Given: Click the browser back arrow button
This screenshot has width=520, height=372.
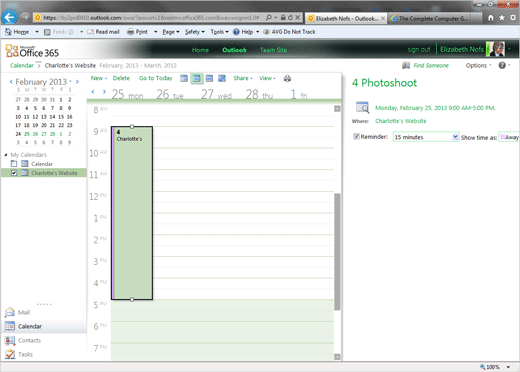Looking at the screenshot, I should coord(9,17).
